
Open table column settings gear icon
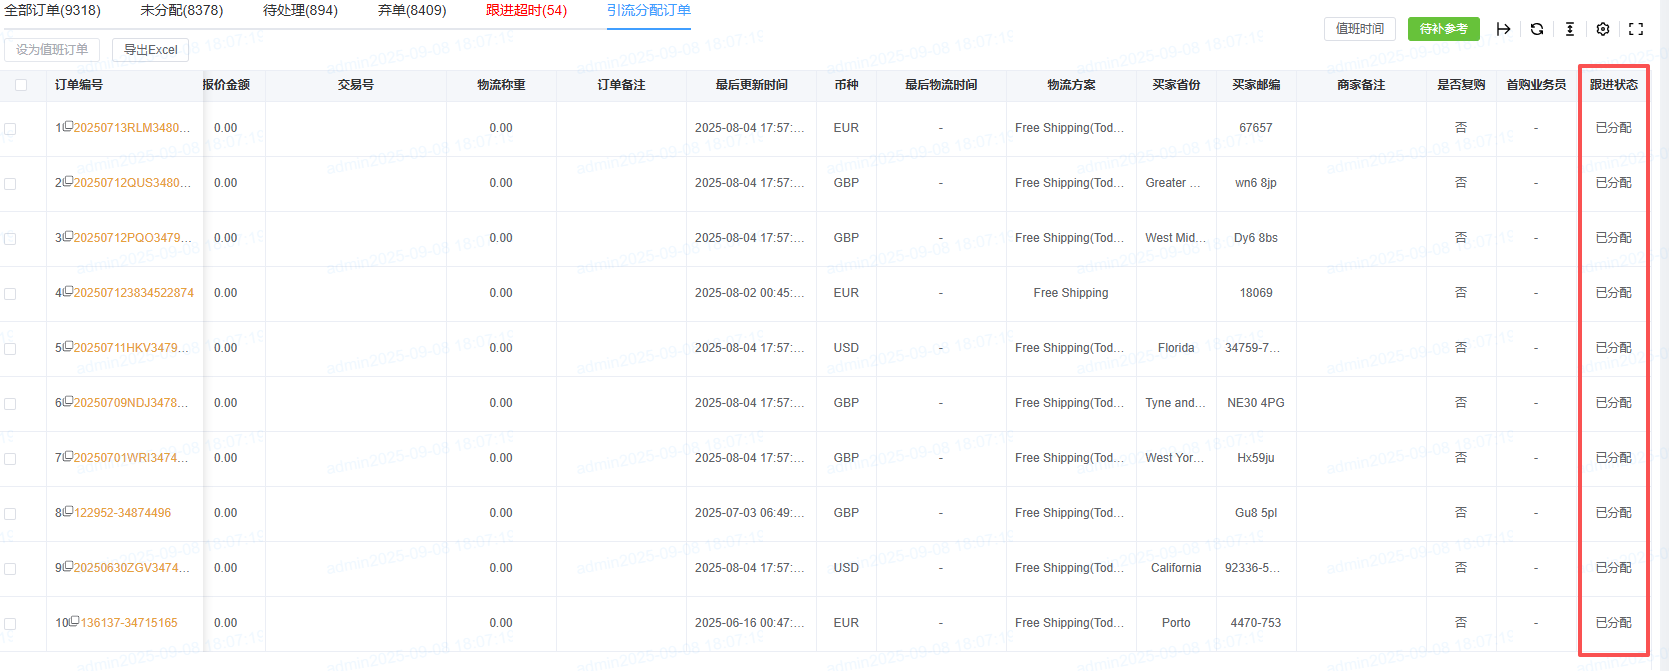pyautogui.click(x=1603, y=29)
